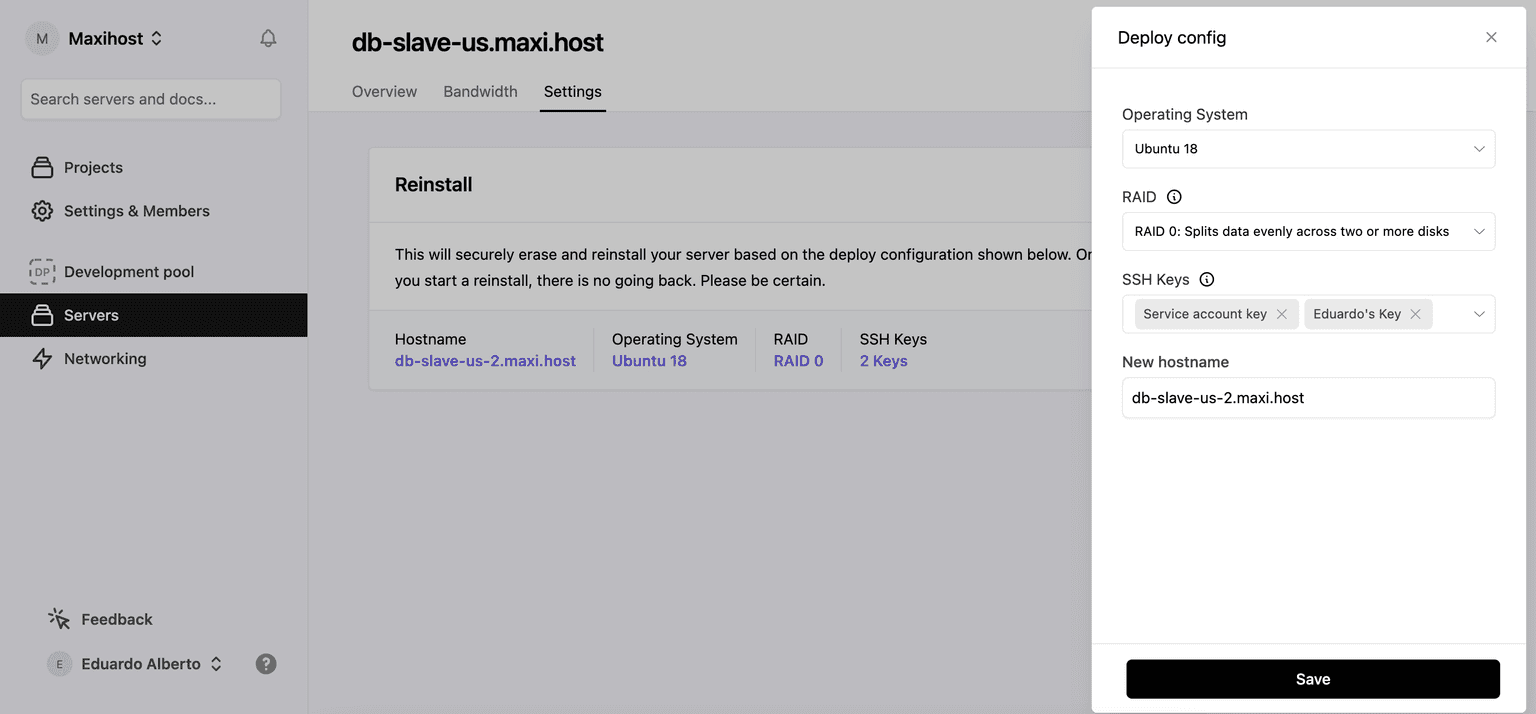This screenshot has height=714, width=1536.
Task: Click the db-slave-us-2.maxi.host hostname link
Action: point(485,361)
